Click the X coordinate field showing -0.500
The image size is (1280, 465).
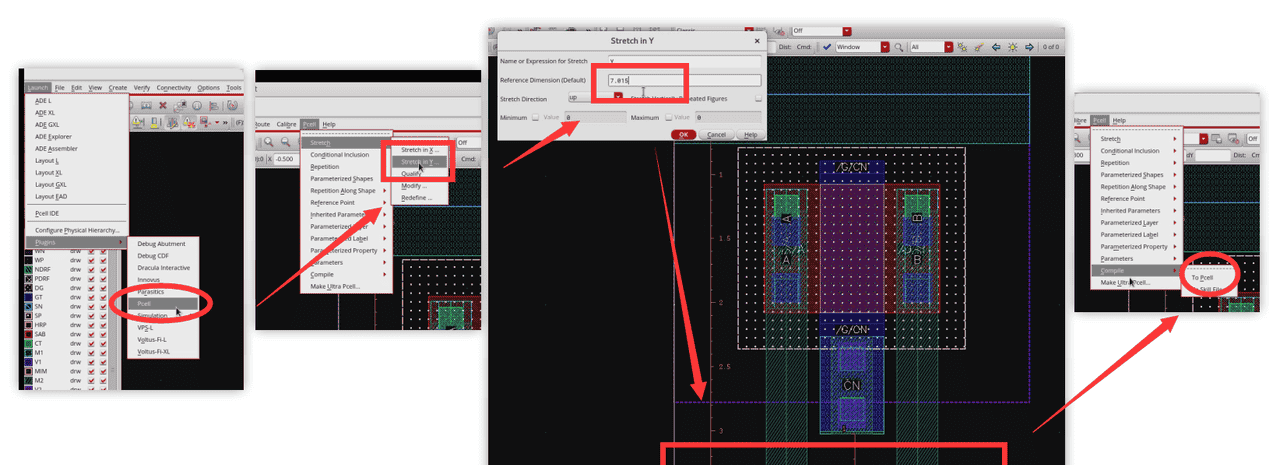[285, 159]
